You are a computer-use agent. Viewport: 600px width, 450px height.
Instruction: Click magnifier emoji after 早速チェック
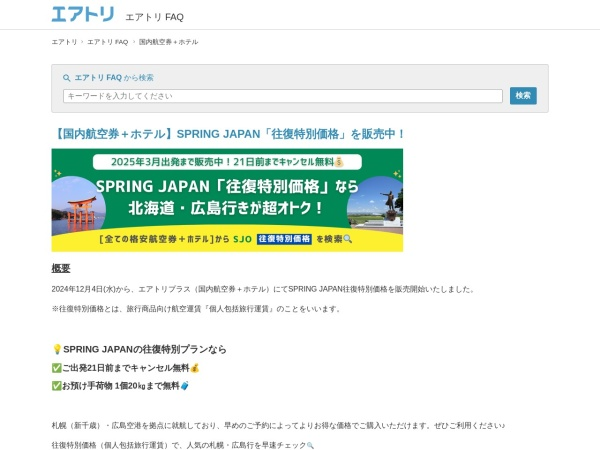click(x=310, y=445)
